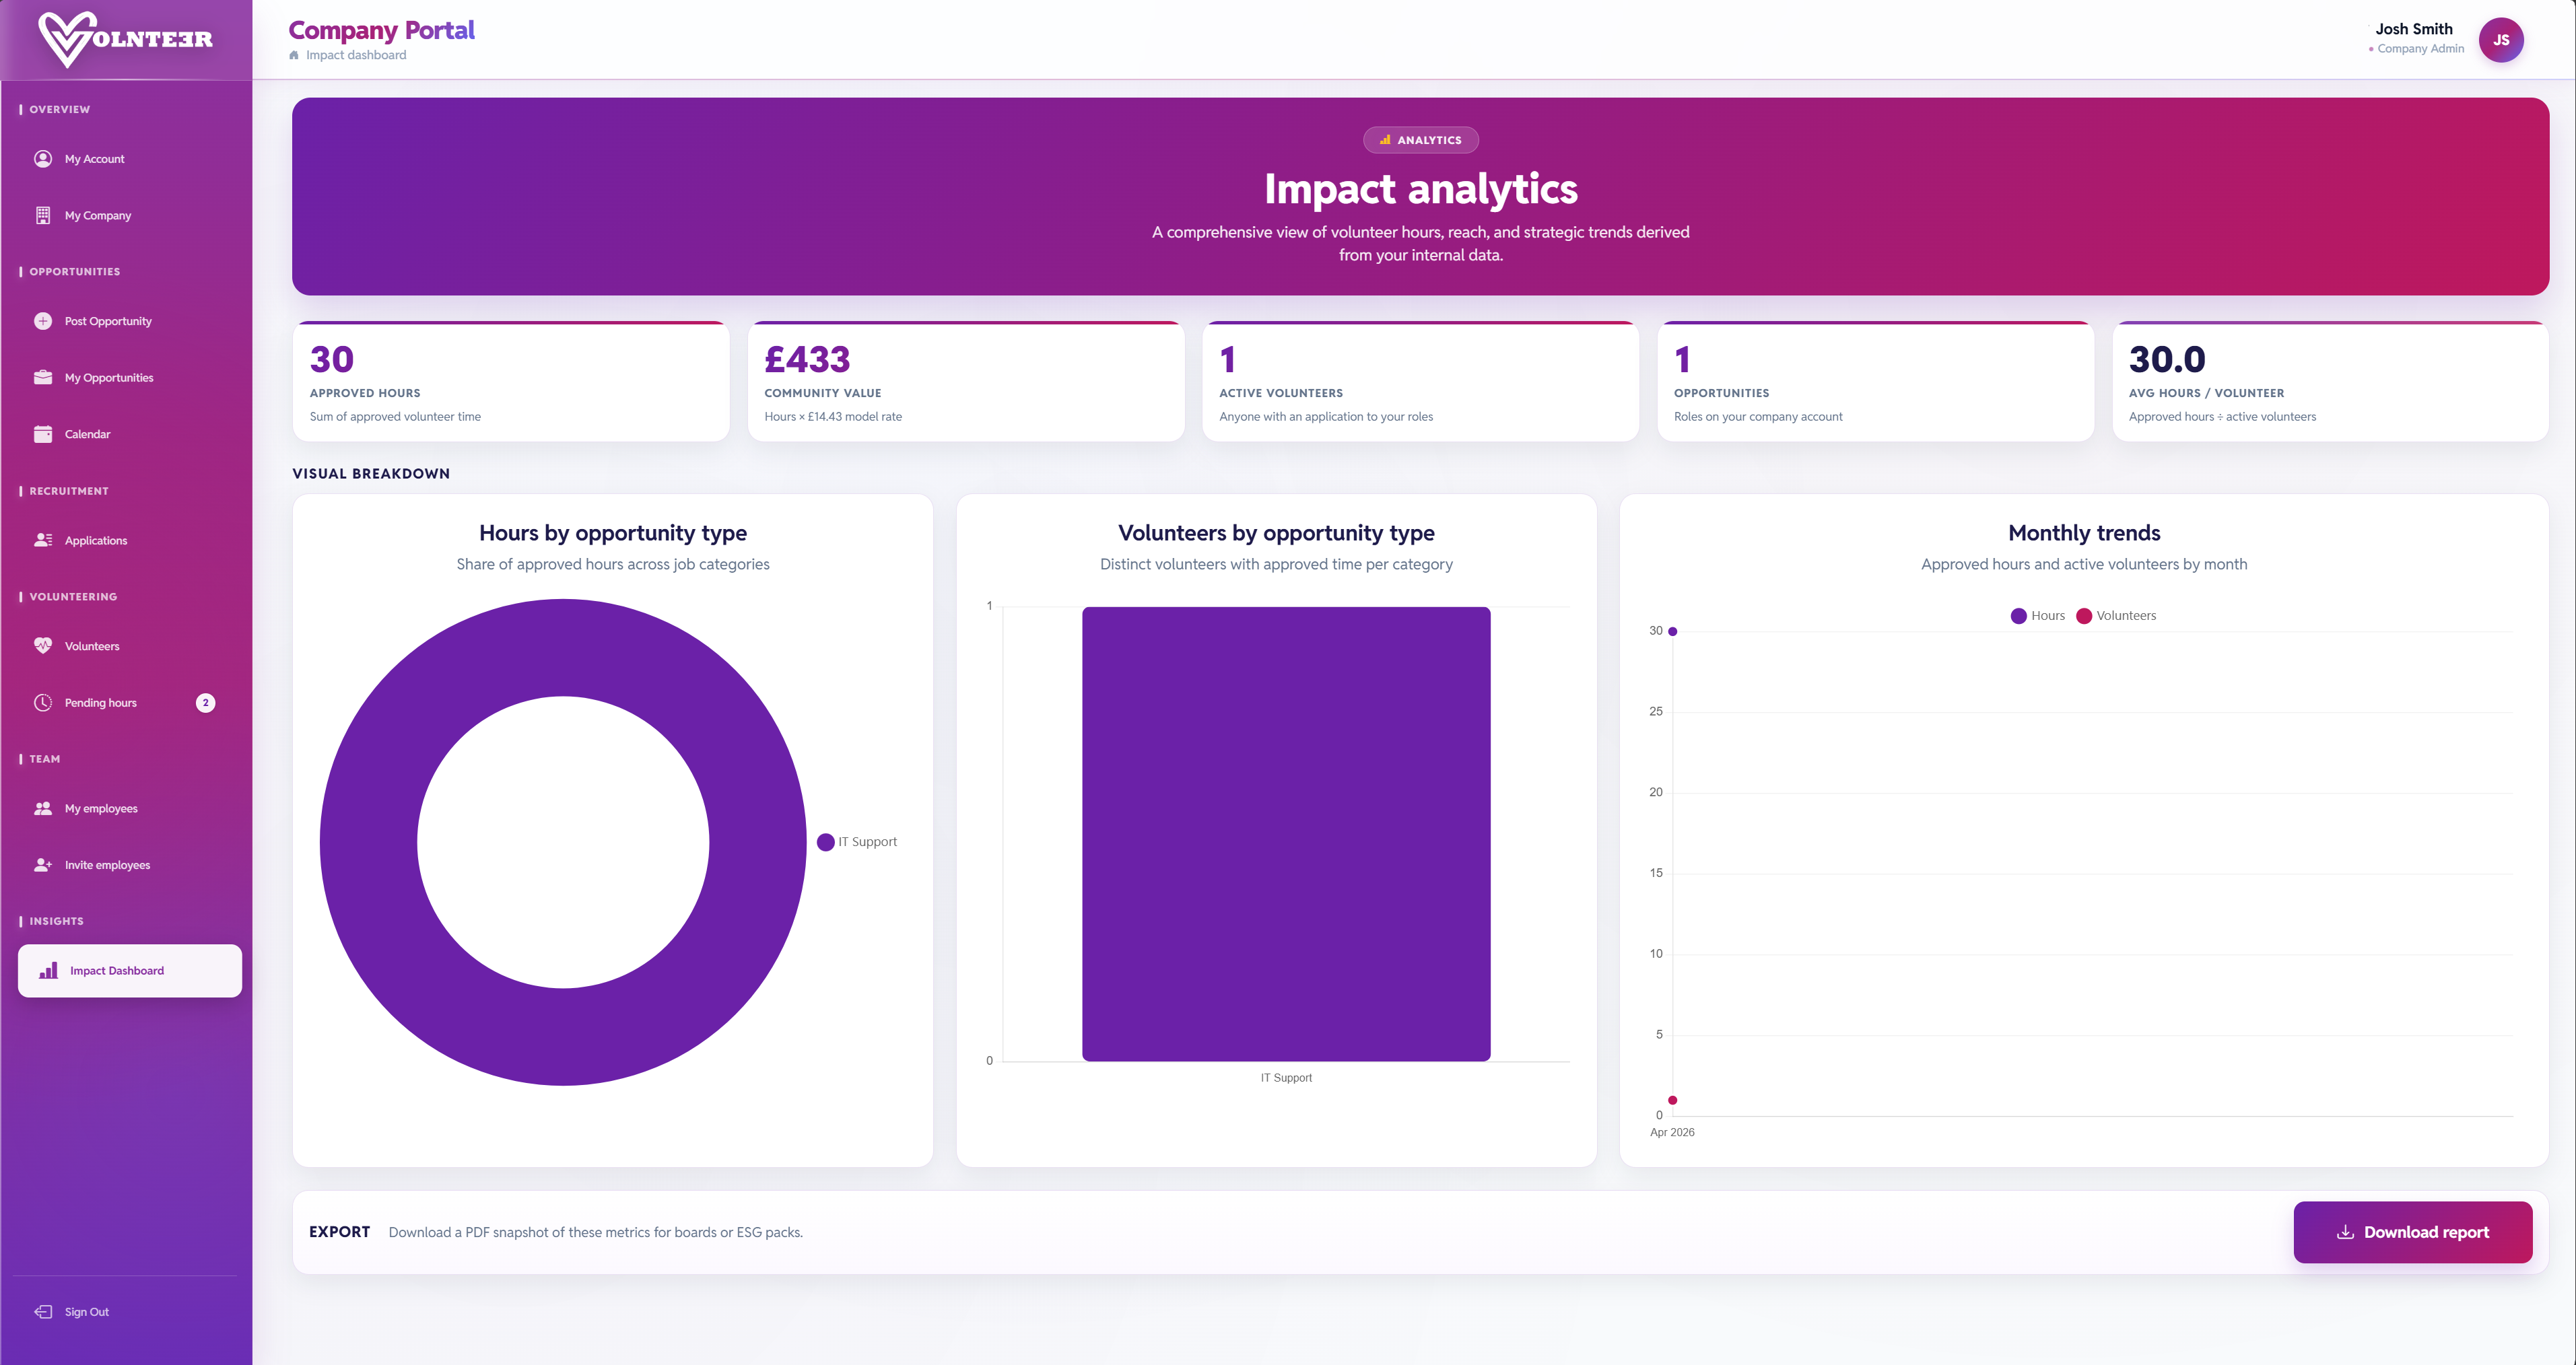This screenshot has width=2576, height=1365.
Task: Click the IT Support bar in chart
Action: [x=1286, y=833]
